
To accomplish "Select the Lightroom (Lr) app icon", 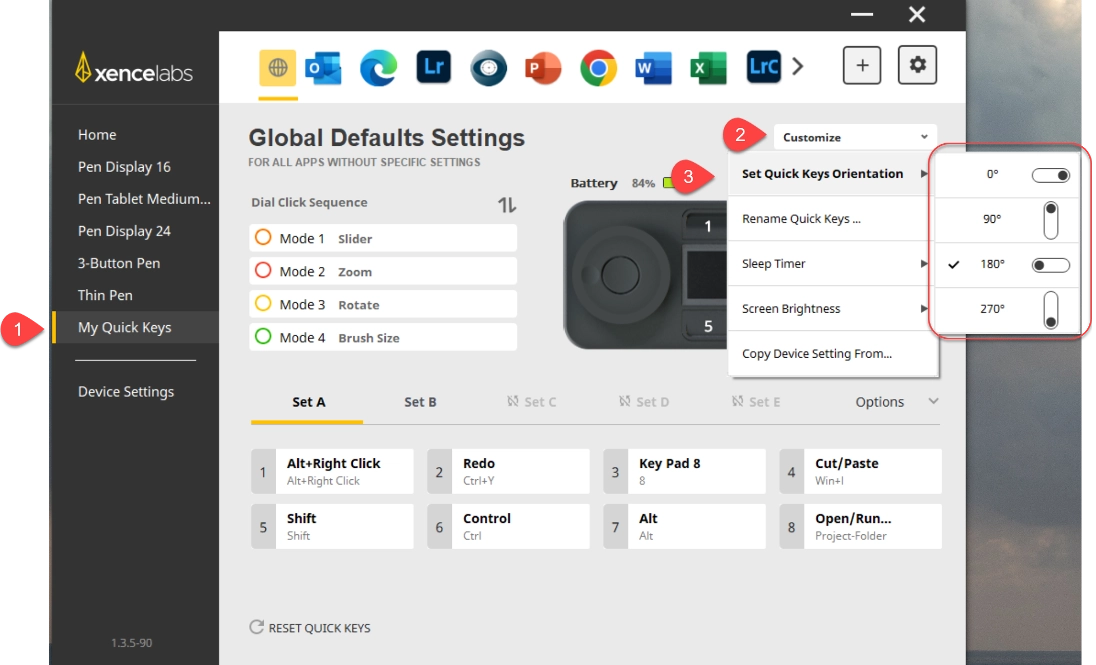I will [x=433, y=67].
